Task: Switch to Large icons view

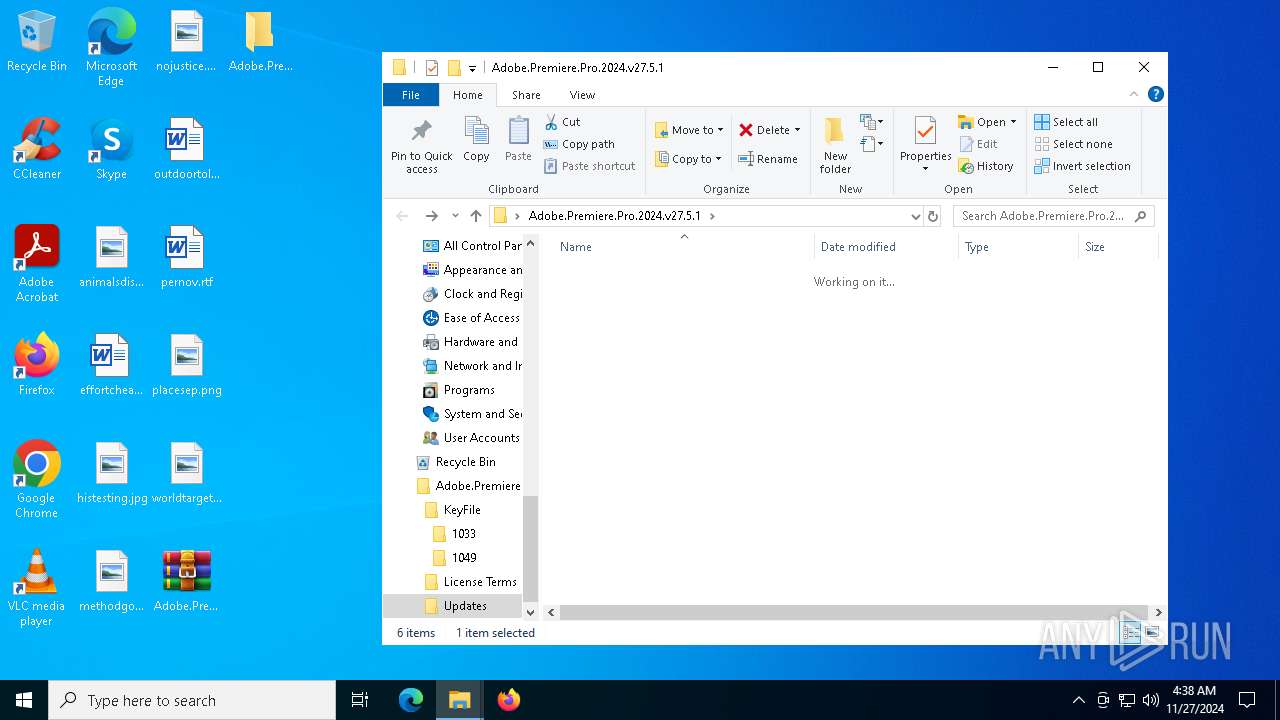Action: [1151, 632]
